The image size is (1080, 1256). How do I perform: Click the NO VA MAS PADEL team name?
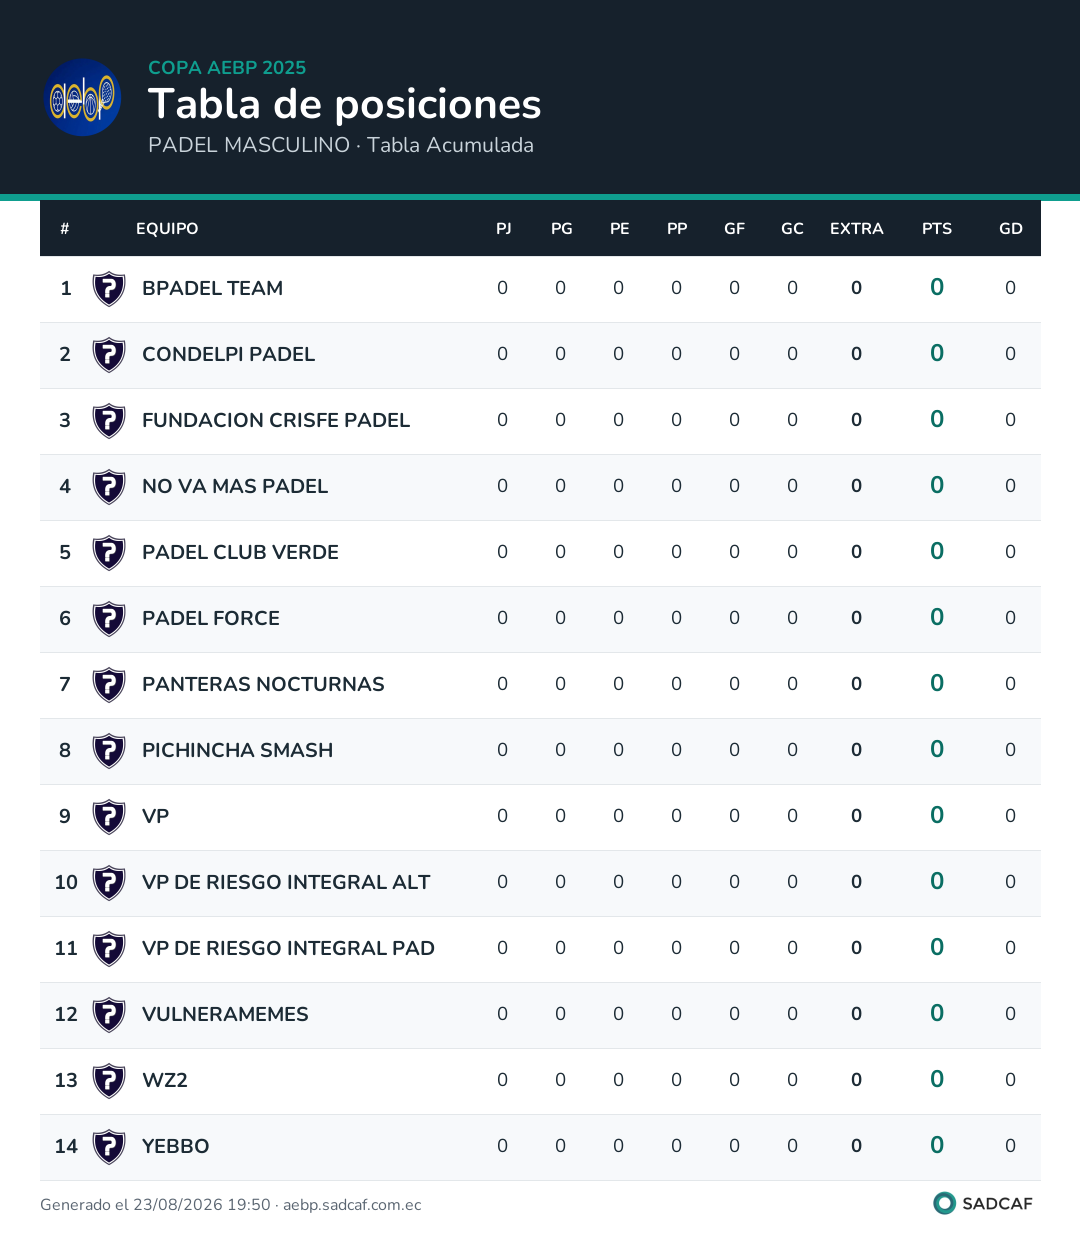(x=235, y=486)
